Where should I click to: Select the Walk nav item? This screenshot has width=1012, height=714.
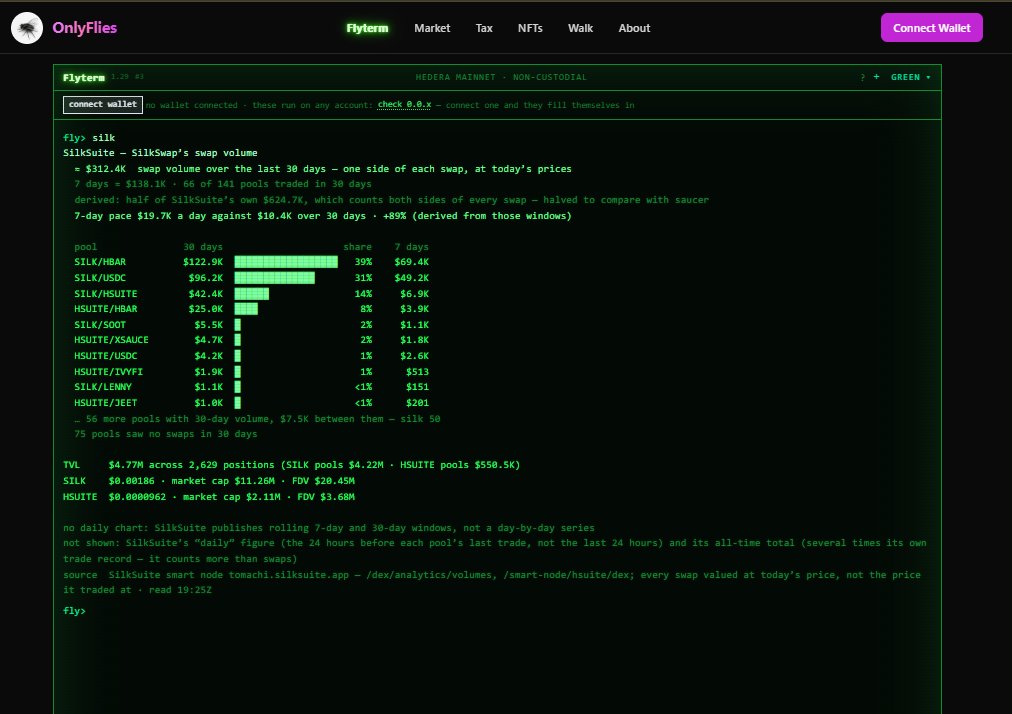[x=580, y=28]
